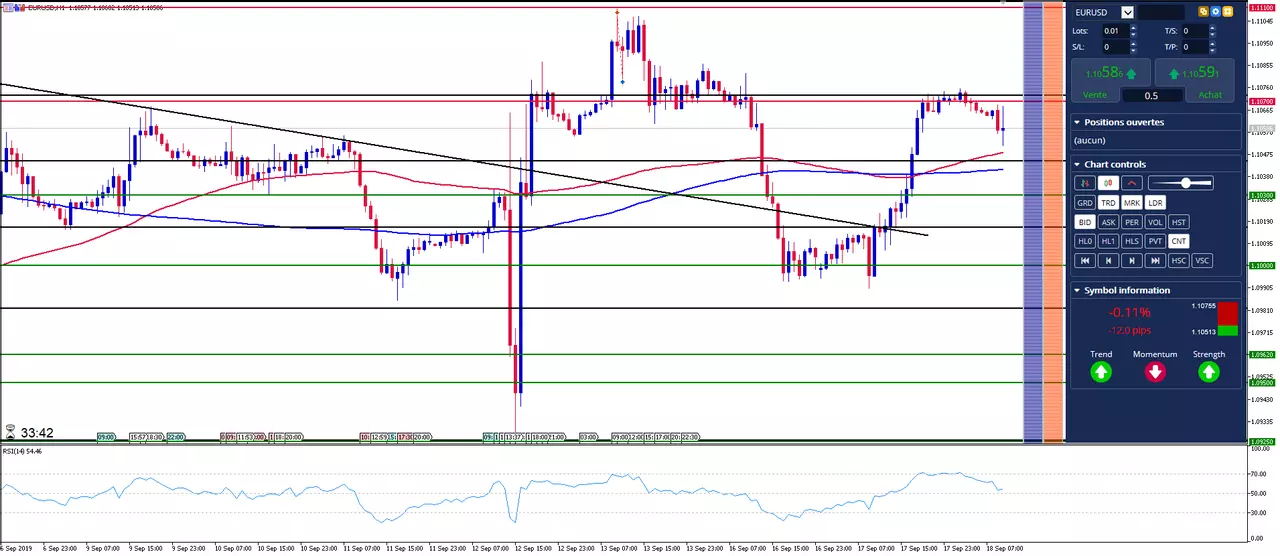Click the 0.5 spread value box
The width and height of the screenshot is (1280, 556).
coord(1151,96)
